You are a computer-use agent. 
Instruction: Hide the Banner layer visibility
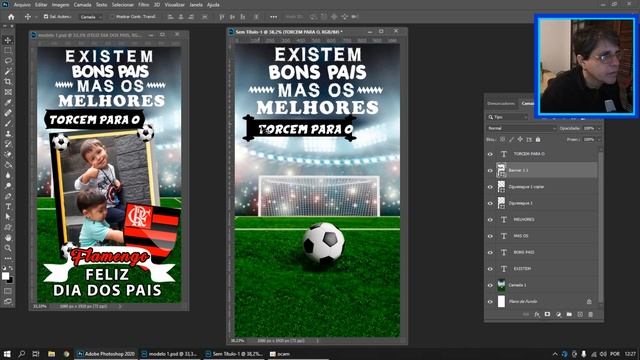coord(490,170)
